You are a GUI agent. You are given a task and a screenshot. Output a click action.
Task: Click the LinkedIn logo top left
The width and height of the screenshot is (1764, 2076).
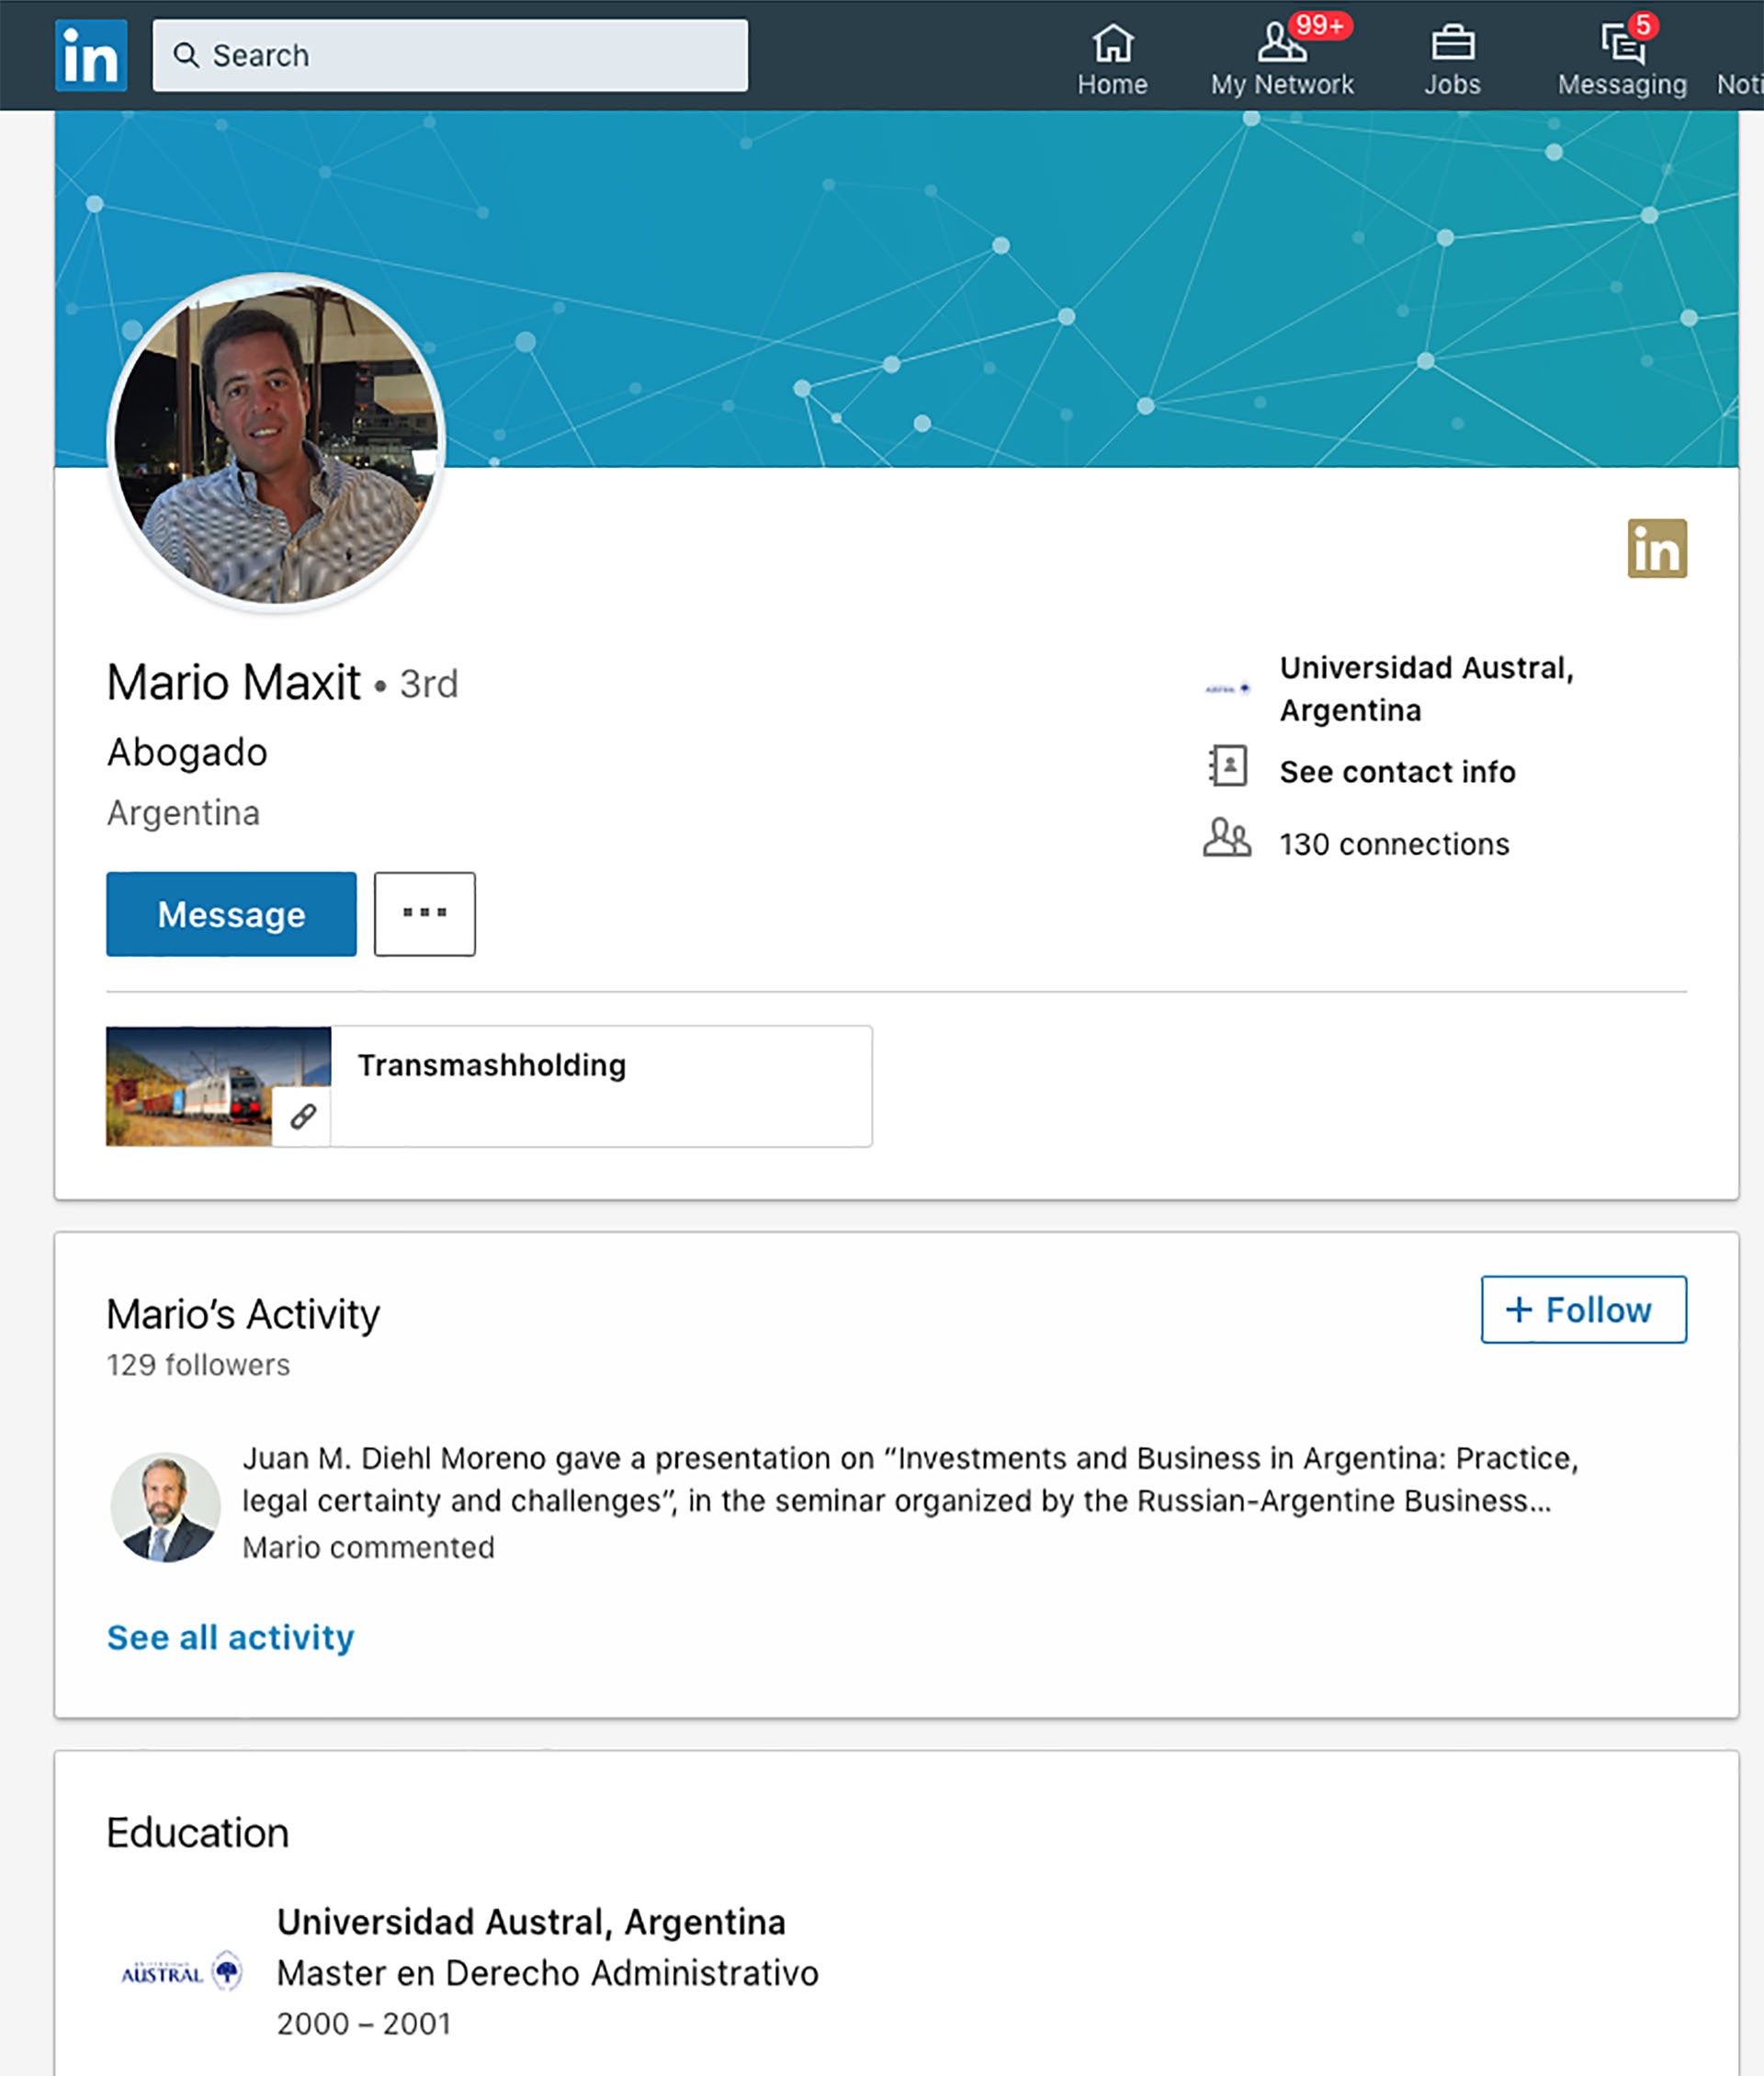pyautogui.click(x=90, y=54)
